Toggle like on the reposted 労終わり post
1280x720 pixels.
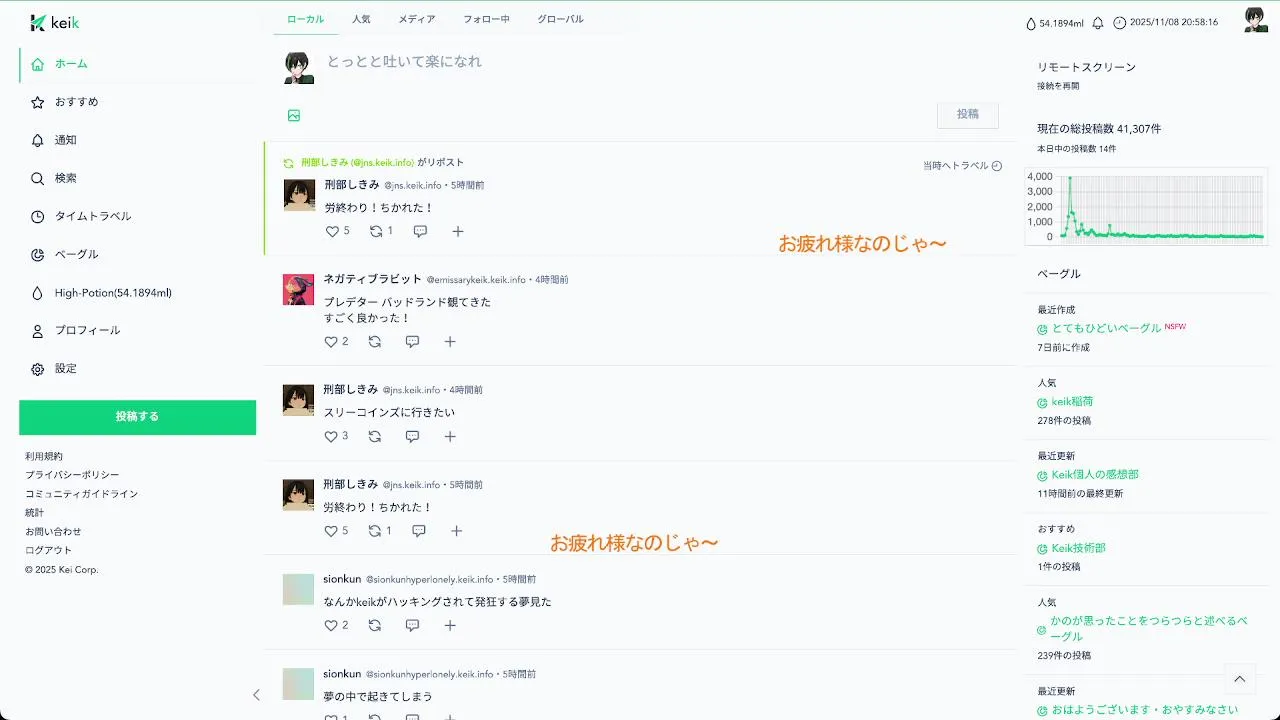(x=332, y=231)
